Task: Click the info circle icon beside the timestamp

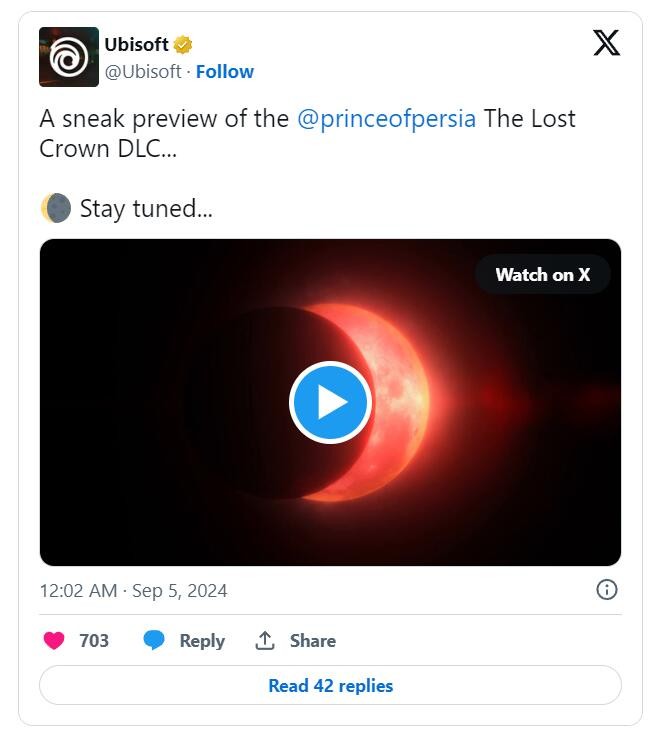Action: coord(606,590)
